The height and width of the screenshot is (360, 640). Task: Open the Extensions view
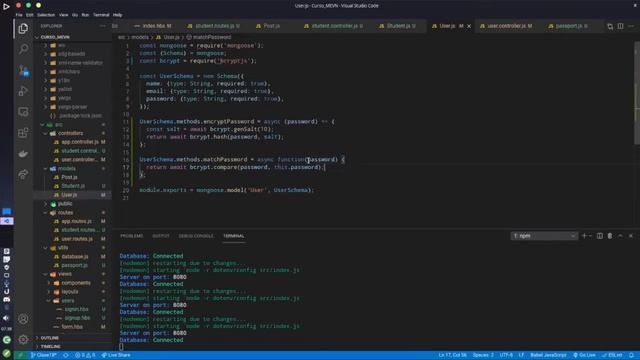[x=23, y=133]
